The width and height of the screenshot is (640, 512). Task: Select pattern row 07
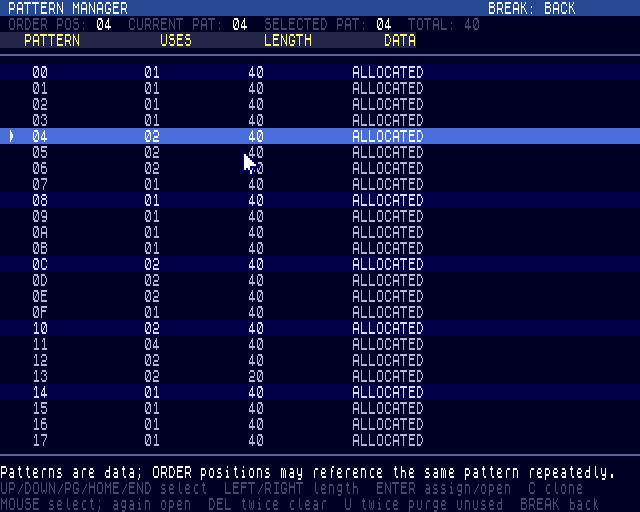pos(320,184)
